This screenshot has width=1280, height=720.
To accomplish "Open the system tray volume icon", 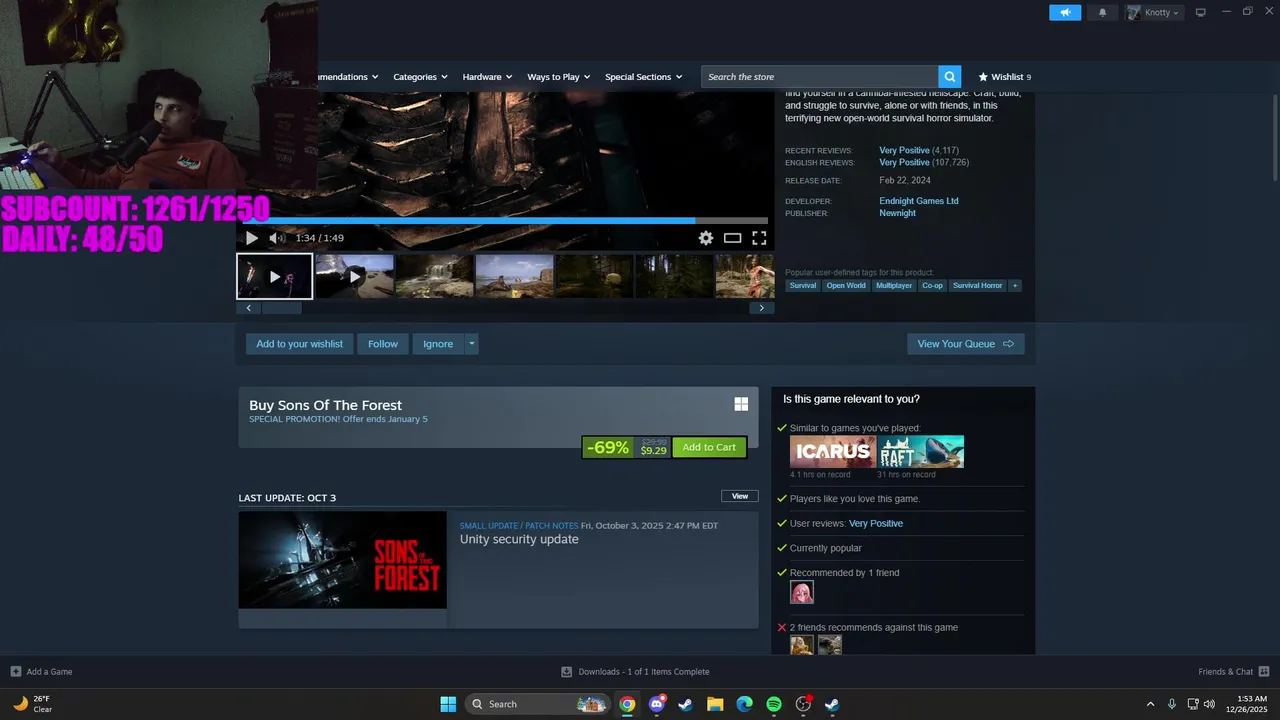I will (1209, 704).
